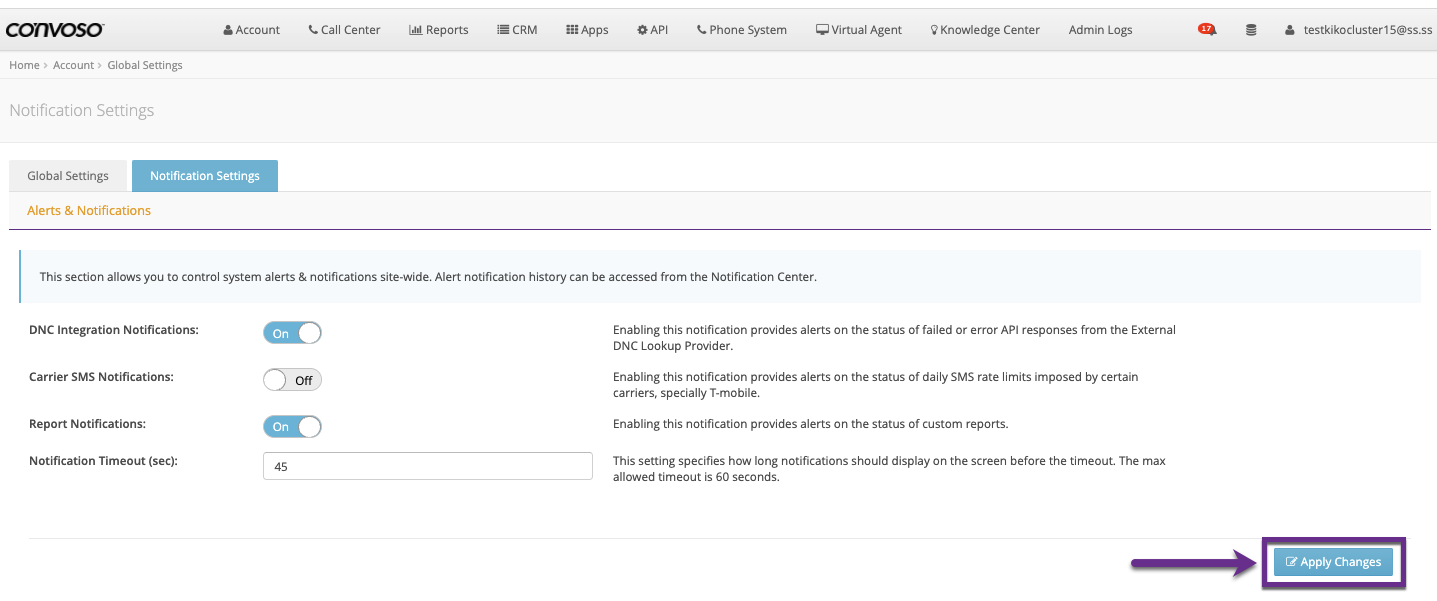Toggle Carrier SMS Notifications switch

(292, 380)
